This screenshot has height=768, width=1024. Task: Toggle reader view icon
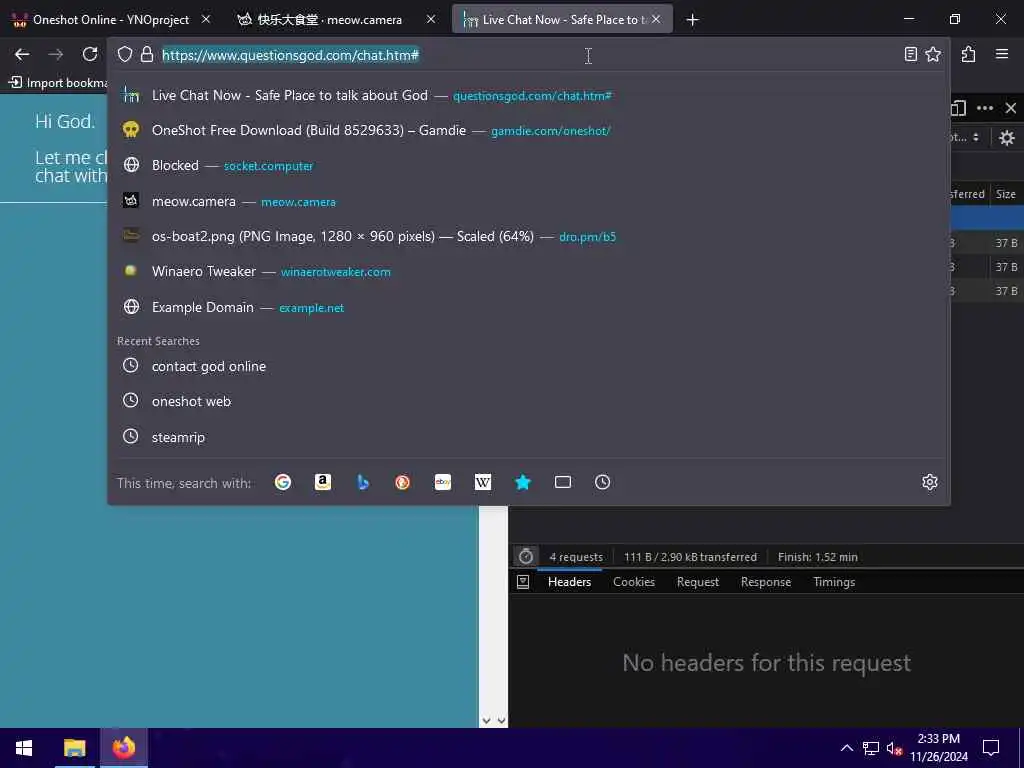coord(910,55)
